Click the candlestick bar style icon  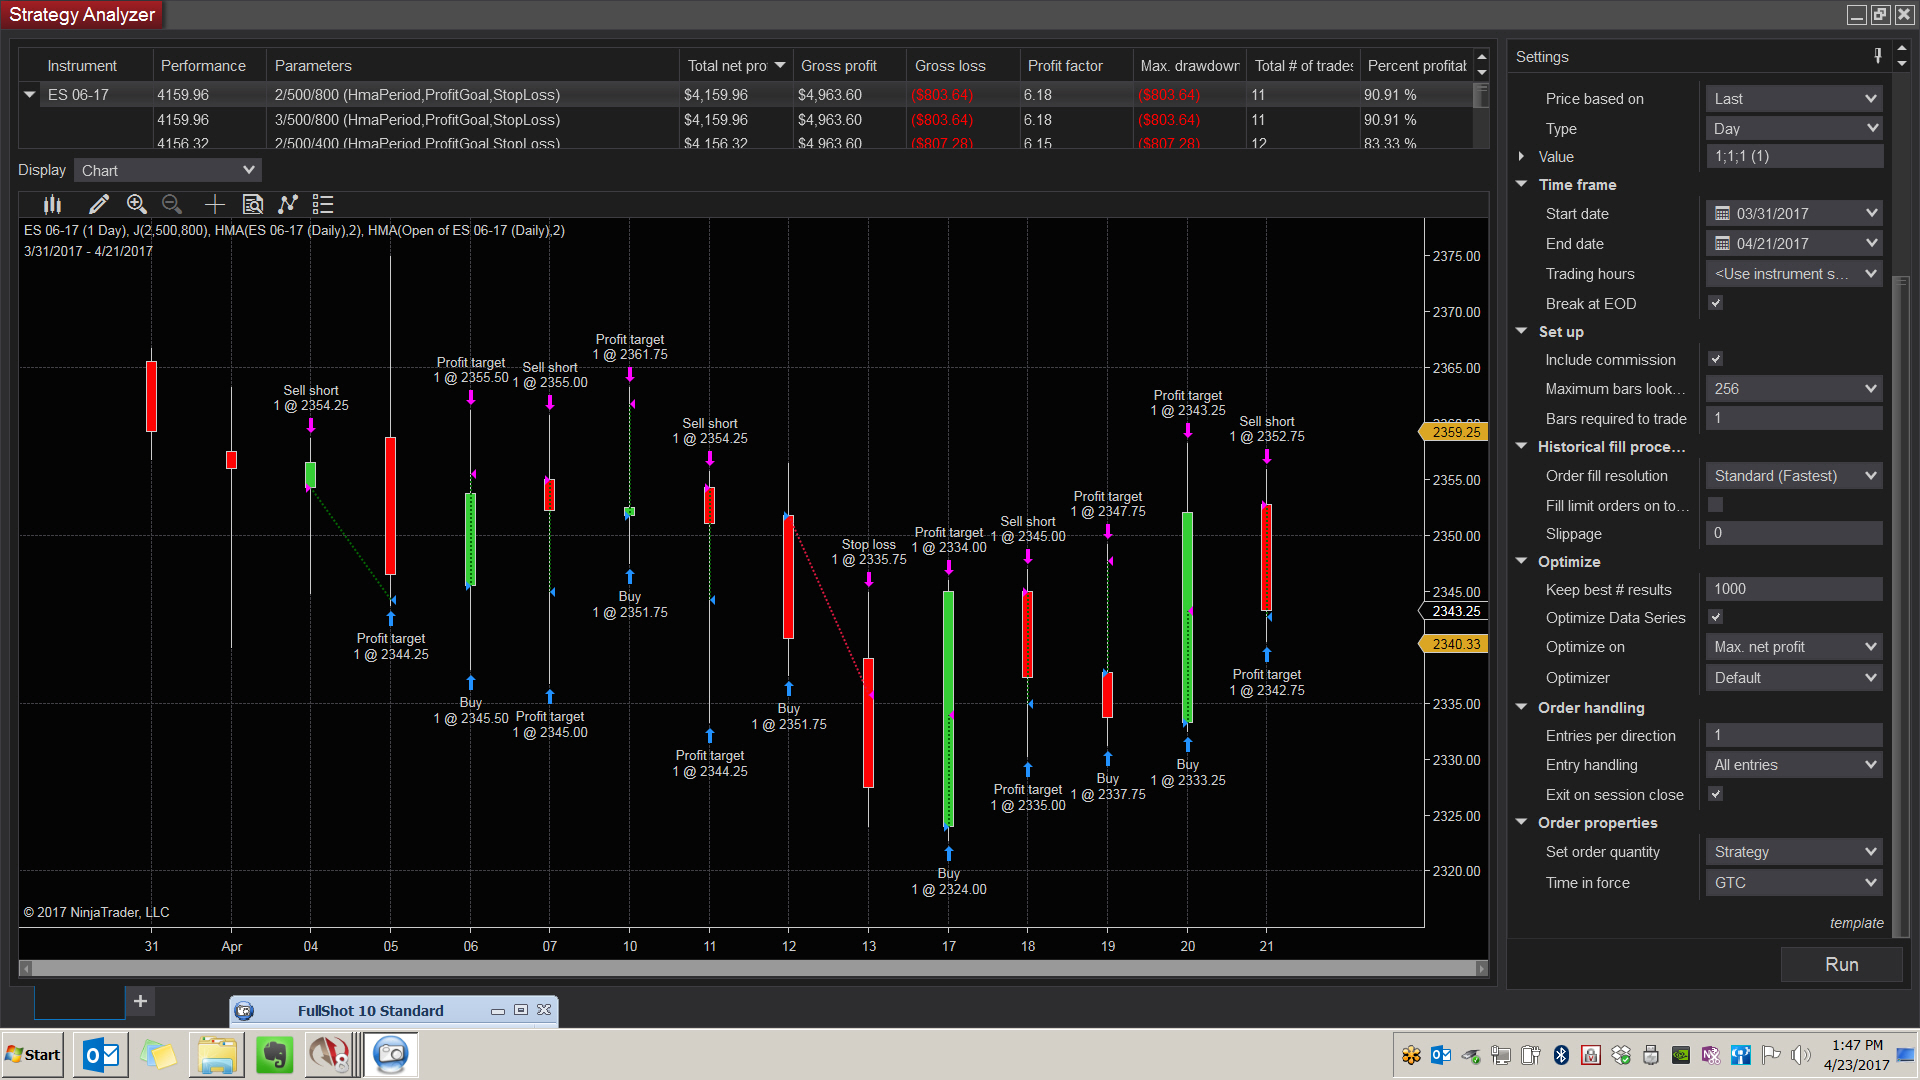click(x=52, y=204)
